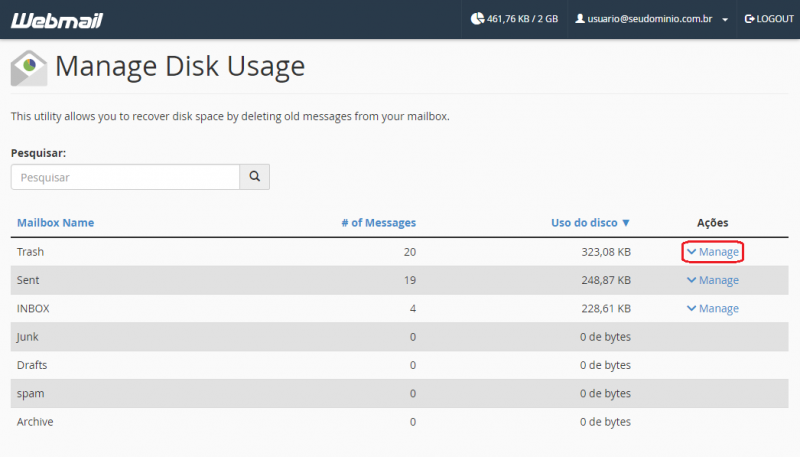Viewport: 800px width, 457px height.
Task: Sort by Mailbox Name column
Action: tap(56, 223)
